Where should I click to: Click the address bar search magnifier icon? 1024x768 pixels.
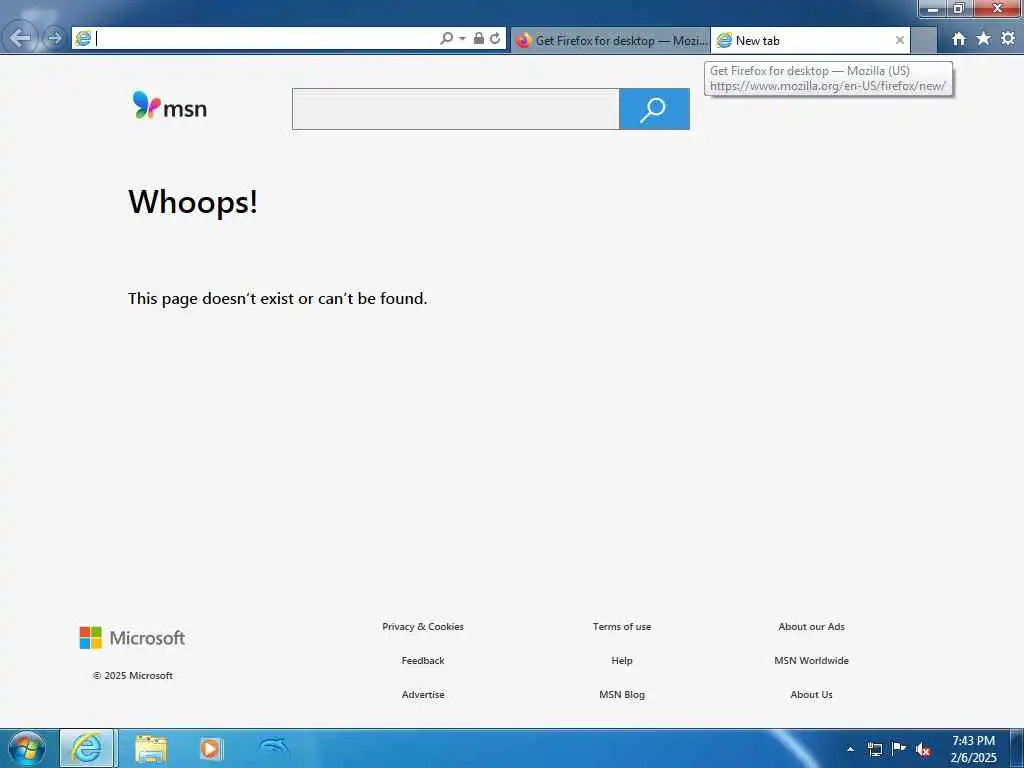tap(446, 39)
